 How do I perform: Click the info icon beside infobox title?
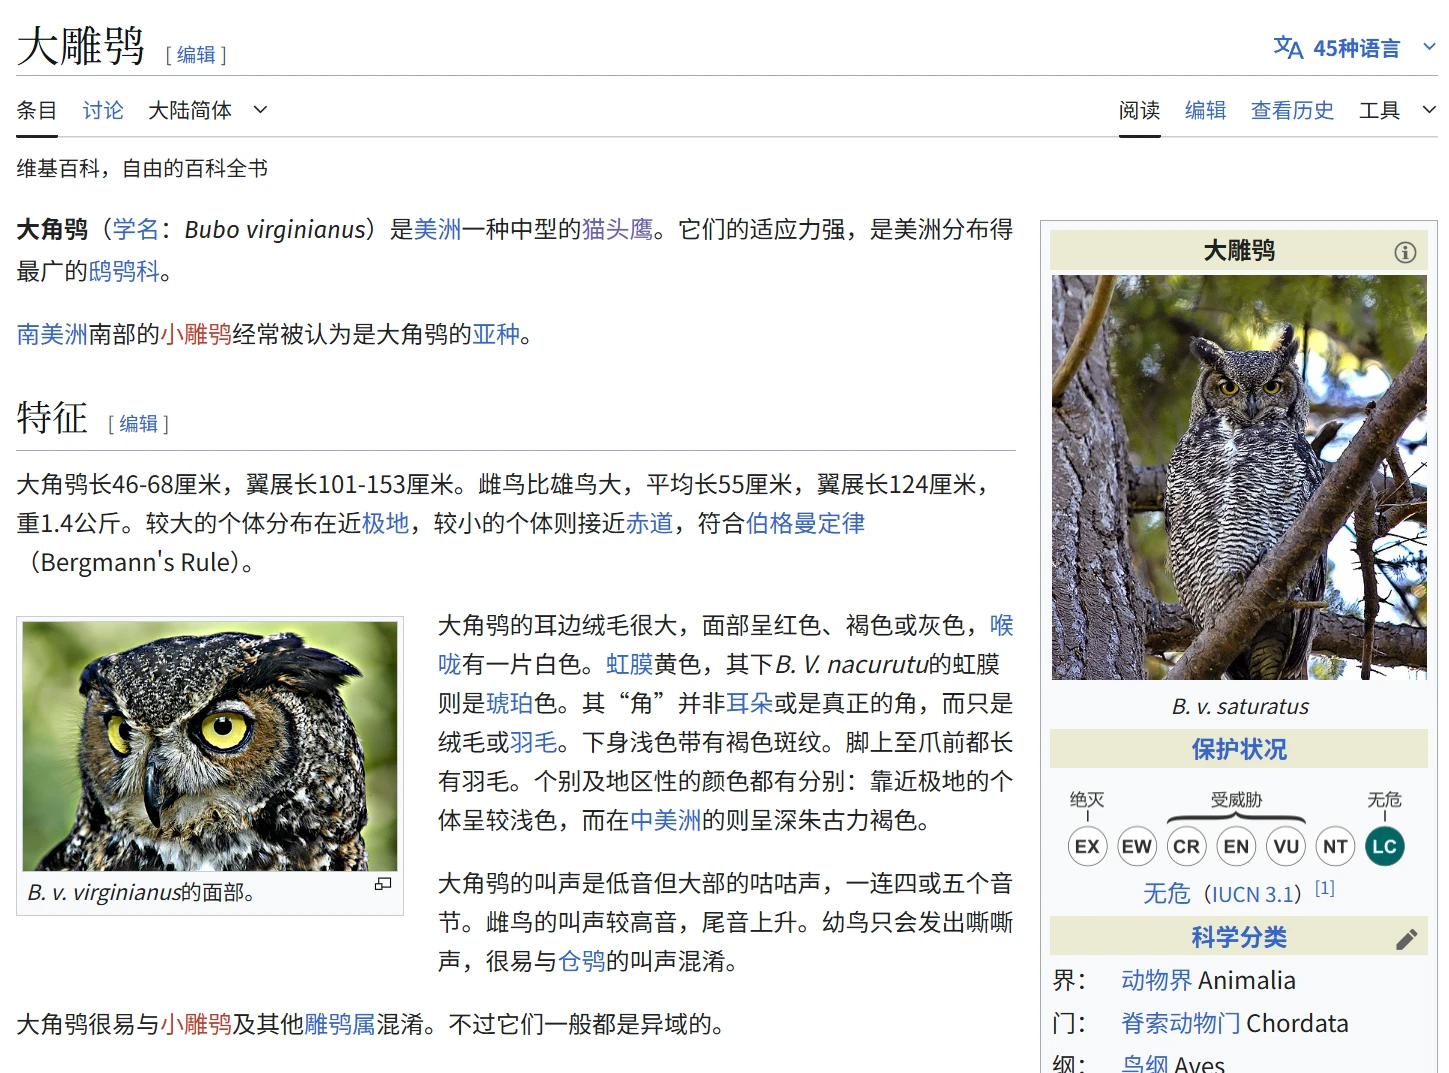coord(1405,252)
